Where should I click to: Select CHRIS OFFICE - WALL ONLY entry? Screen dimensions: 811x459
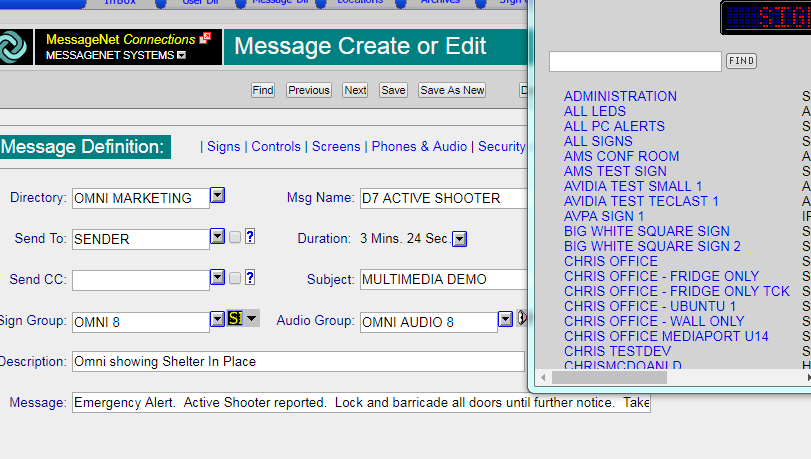click(654, 321)
